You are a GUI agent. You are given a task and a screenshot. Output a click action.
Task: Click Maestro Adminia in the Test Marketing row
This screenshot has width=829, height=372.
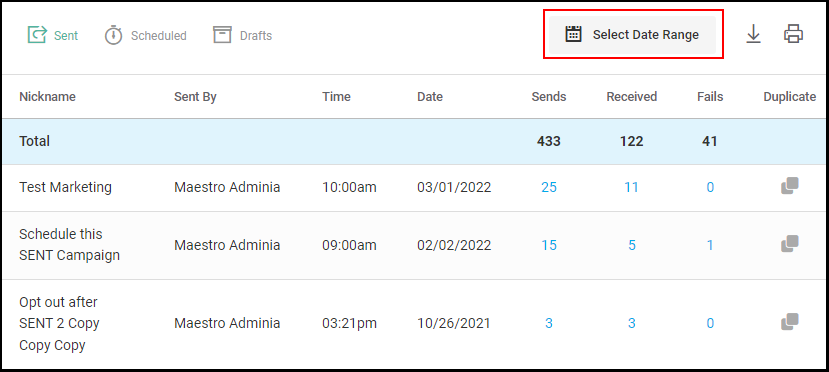point(227,187)
